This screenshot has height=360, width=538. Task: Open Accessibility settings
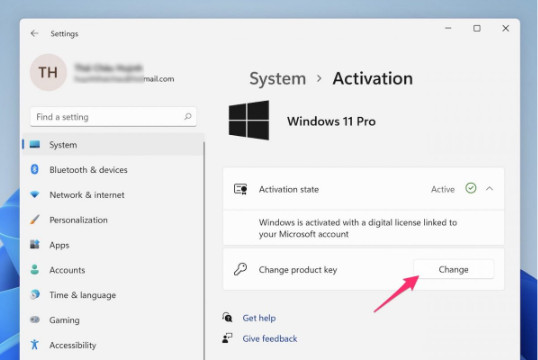[113, 345]
